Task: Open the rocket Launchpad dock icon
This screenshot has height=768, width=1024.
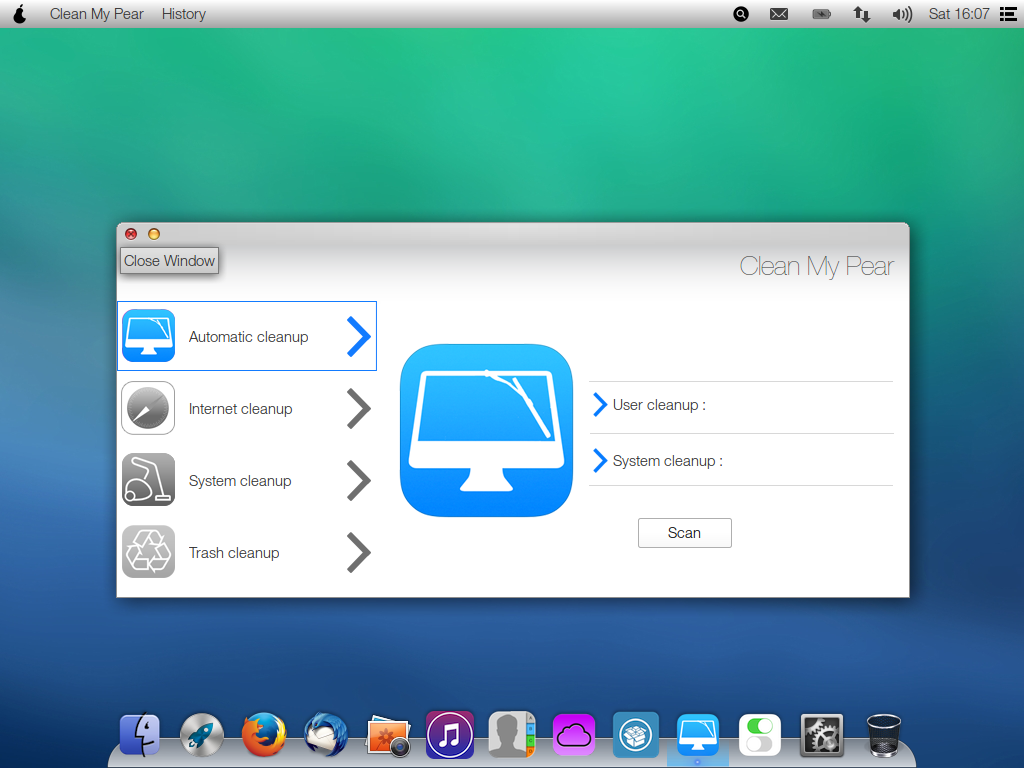Action: tap(202, 735)
